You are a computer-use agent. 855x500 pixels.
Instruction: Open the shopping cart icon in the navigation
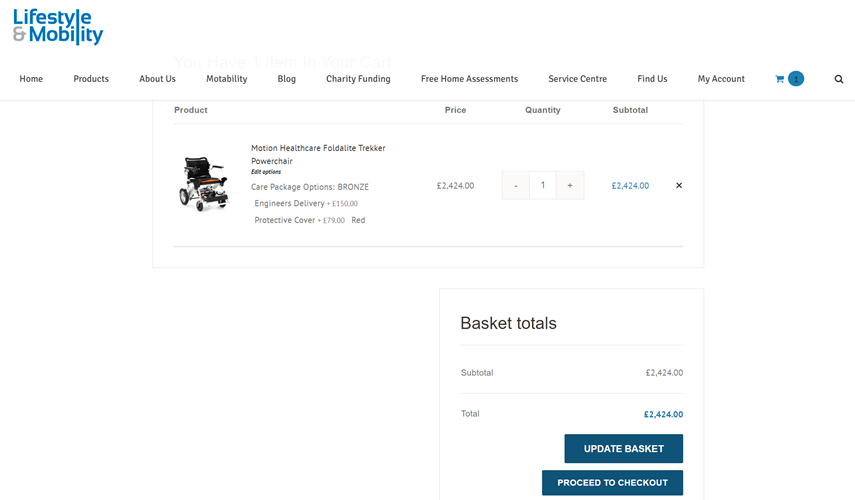(779, 79)
